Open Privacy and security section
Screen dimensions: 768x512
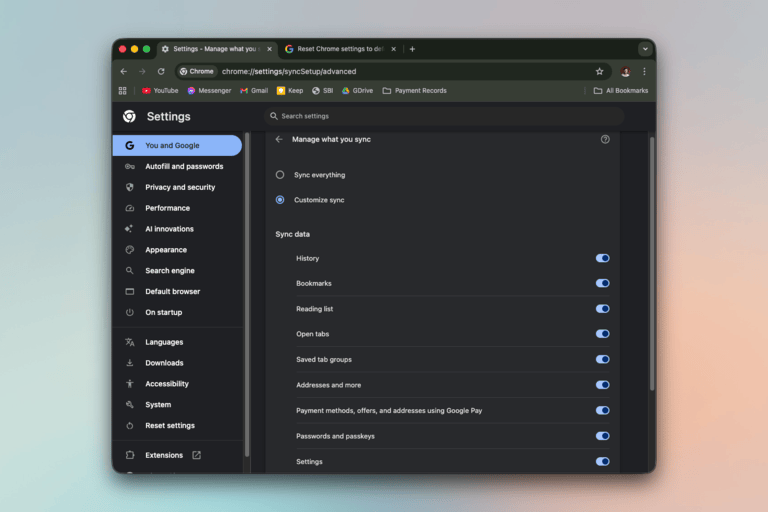[x=177, y=187]
